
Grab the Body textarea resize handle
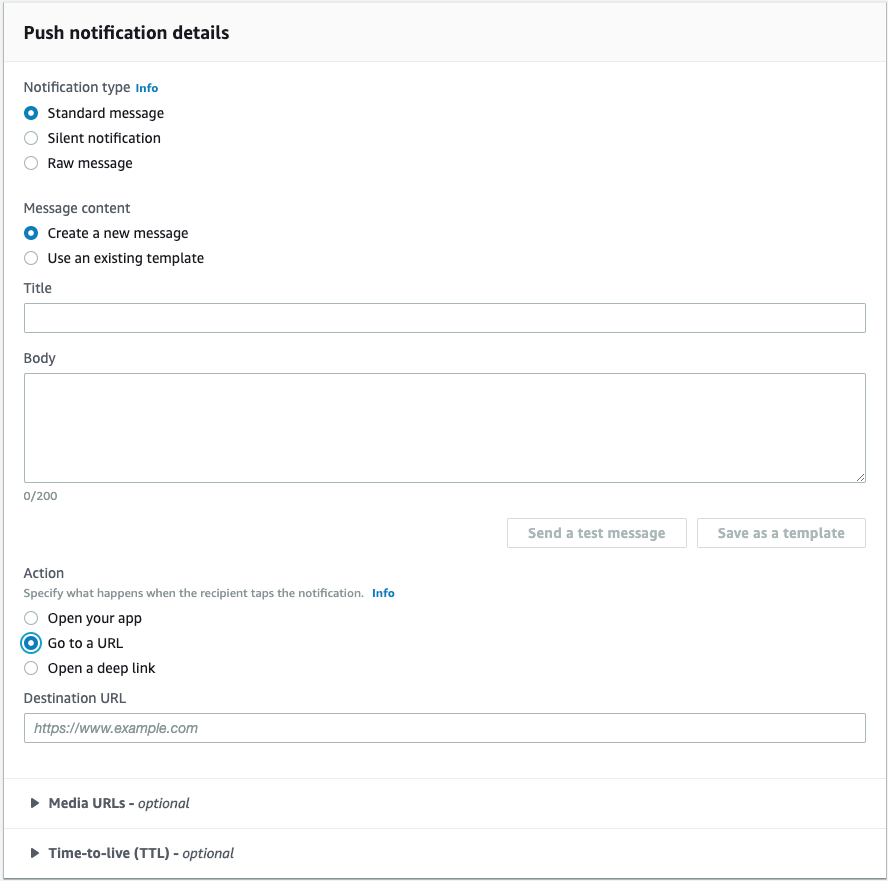[x=860, y=477]
